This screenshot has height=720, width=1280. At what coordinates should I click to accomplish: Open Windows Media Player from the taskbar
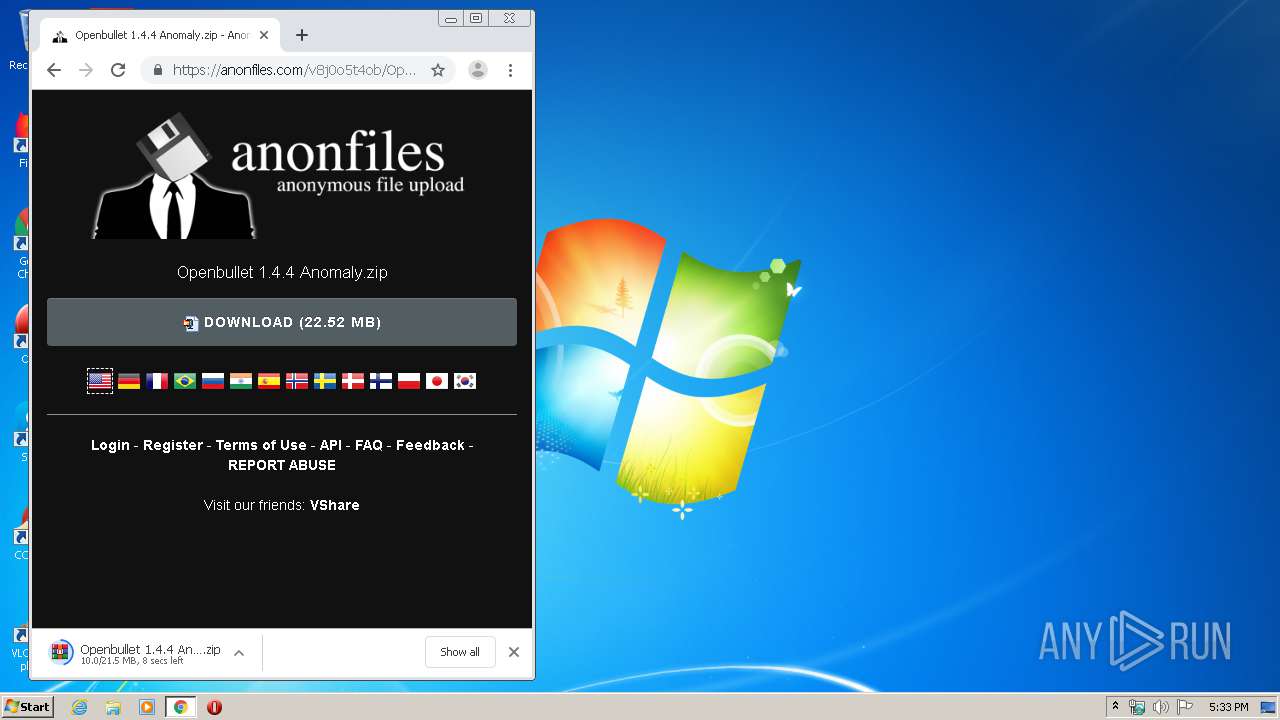tap(147, 707)
